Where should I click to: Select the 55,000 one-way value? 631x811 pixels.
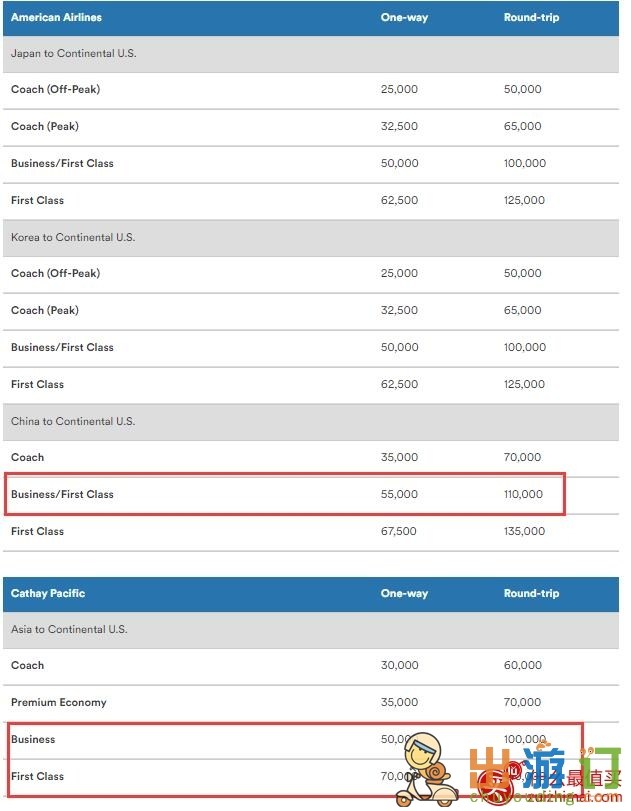pyautogui.click(x=399, y=494)
